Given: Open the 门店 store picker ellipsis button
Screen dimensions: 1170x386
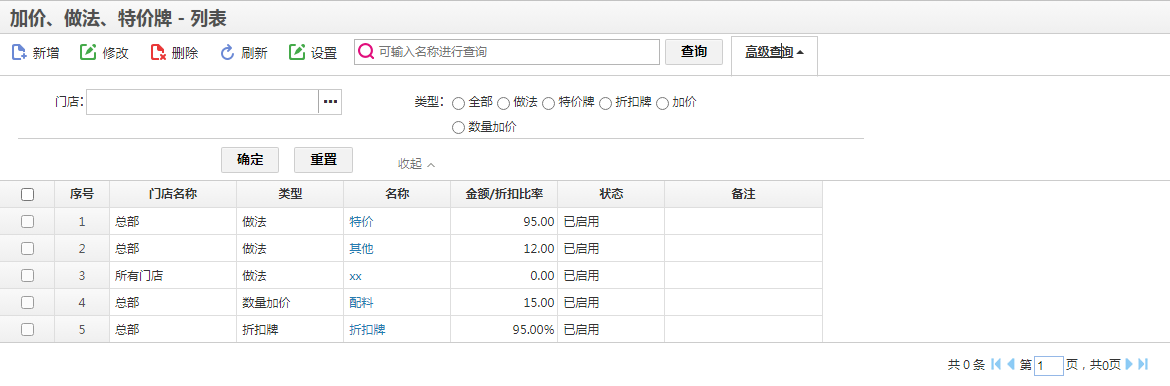Looking at the screenshot, I should 331,102.
